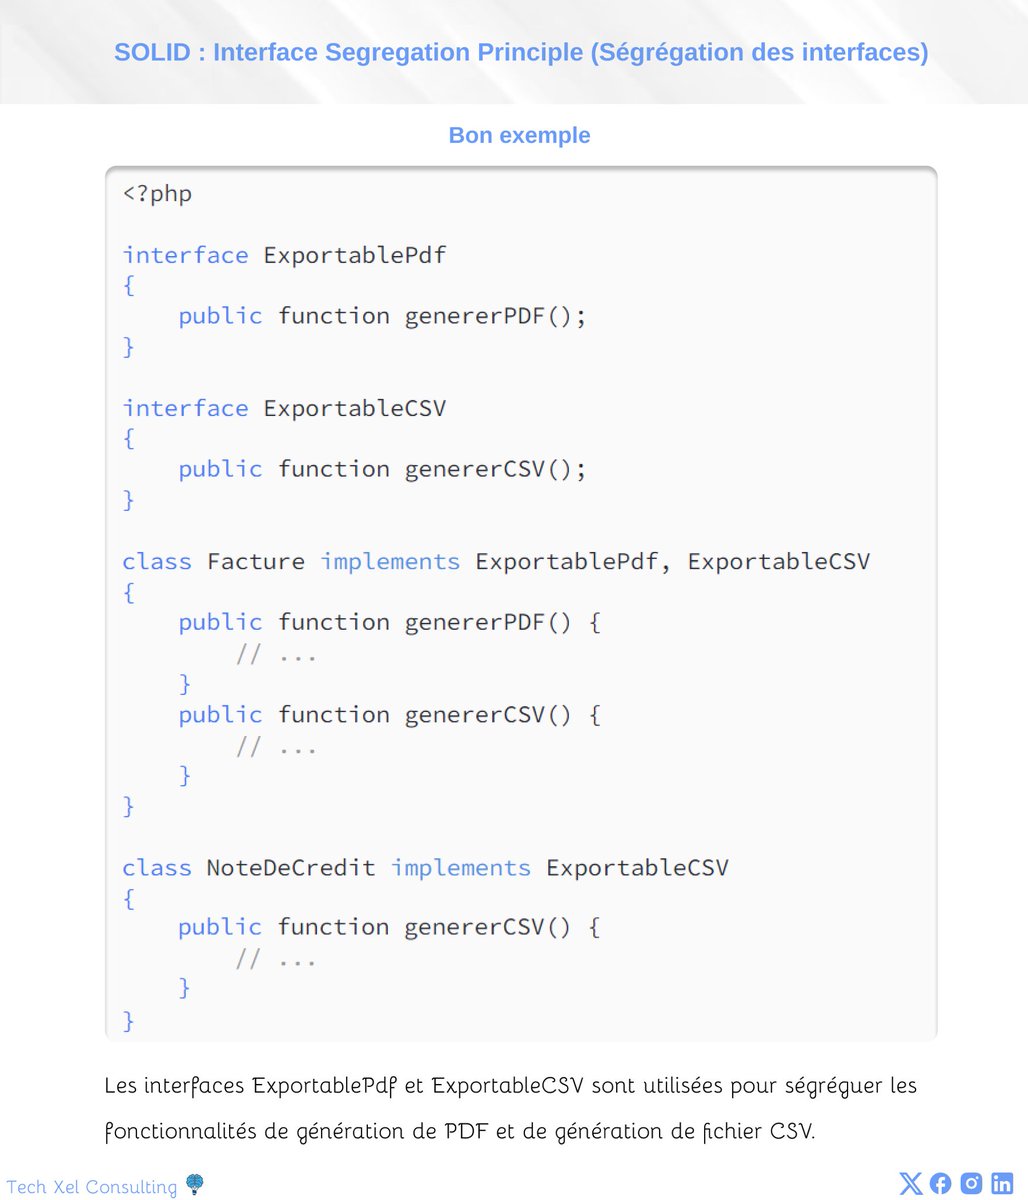The height and width of the screenshot is (1200, 1028).
Task: Click the "interface ExportableCSV" declaration line
Action: click(285, 408)
